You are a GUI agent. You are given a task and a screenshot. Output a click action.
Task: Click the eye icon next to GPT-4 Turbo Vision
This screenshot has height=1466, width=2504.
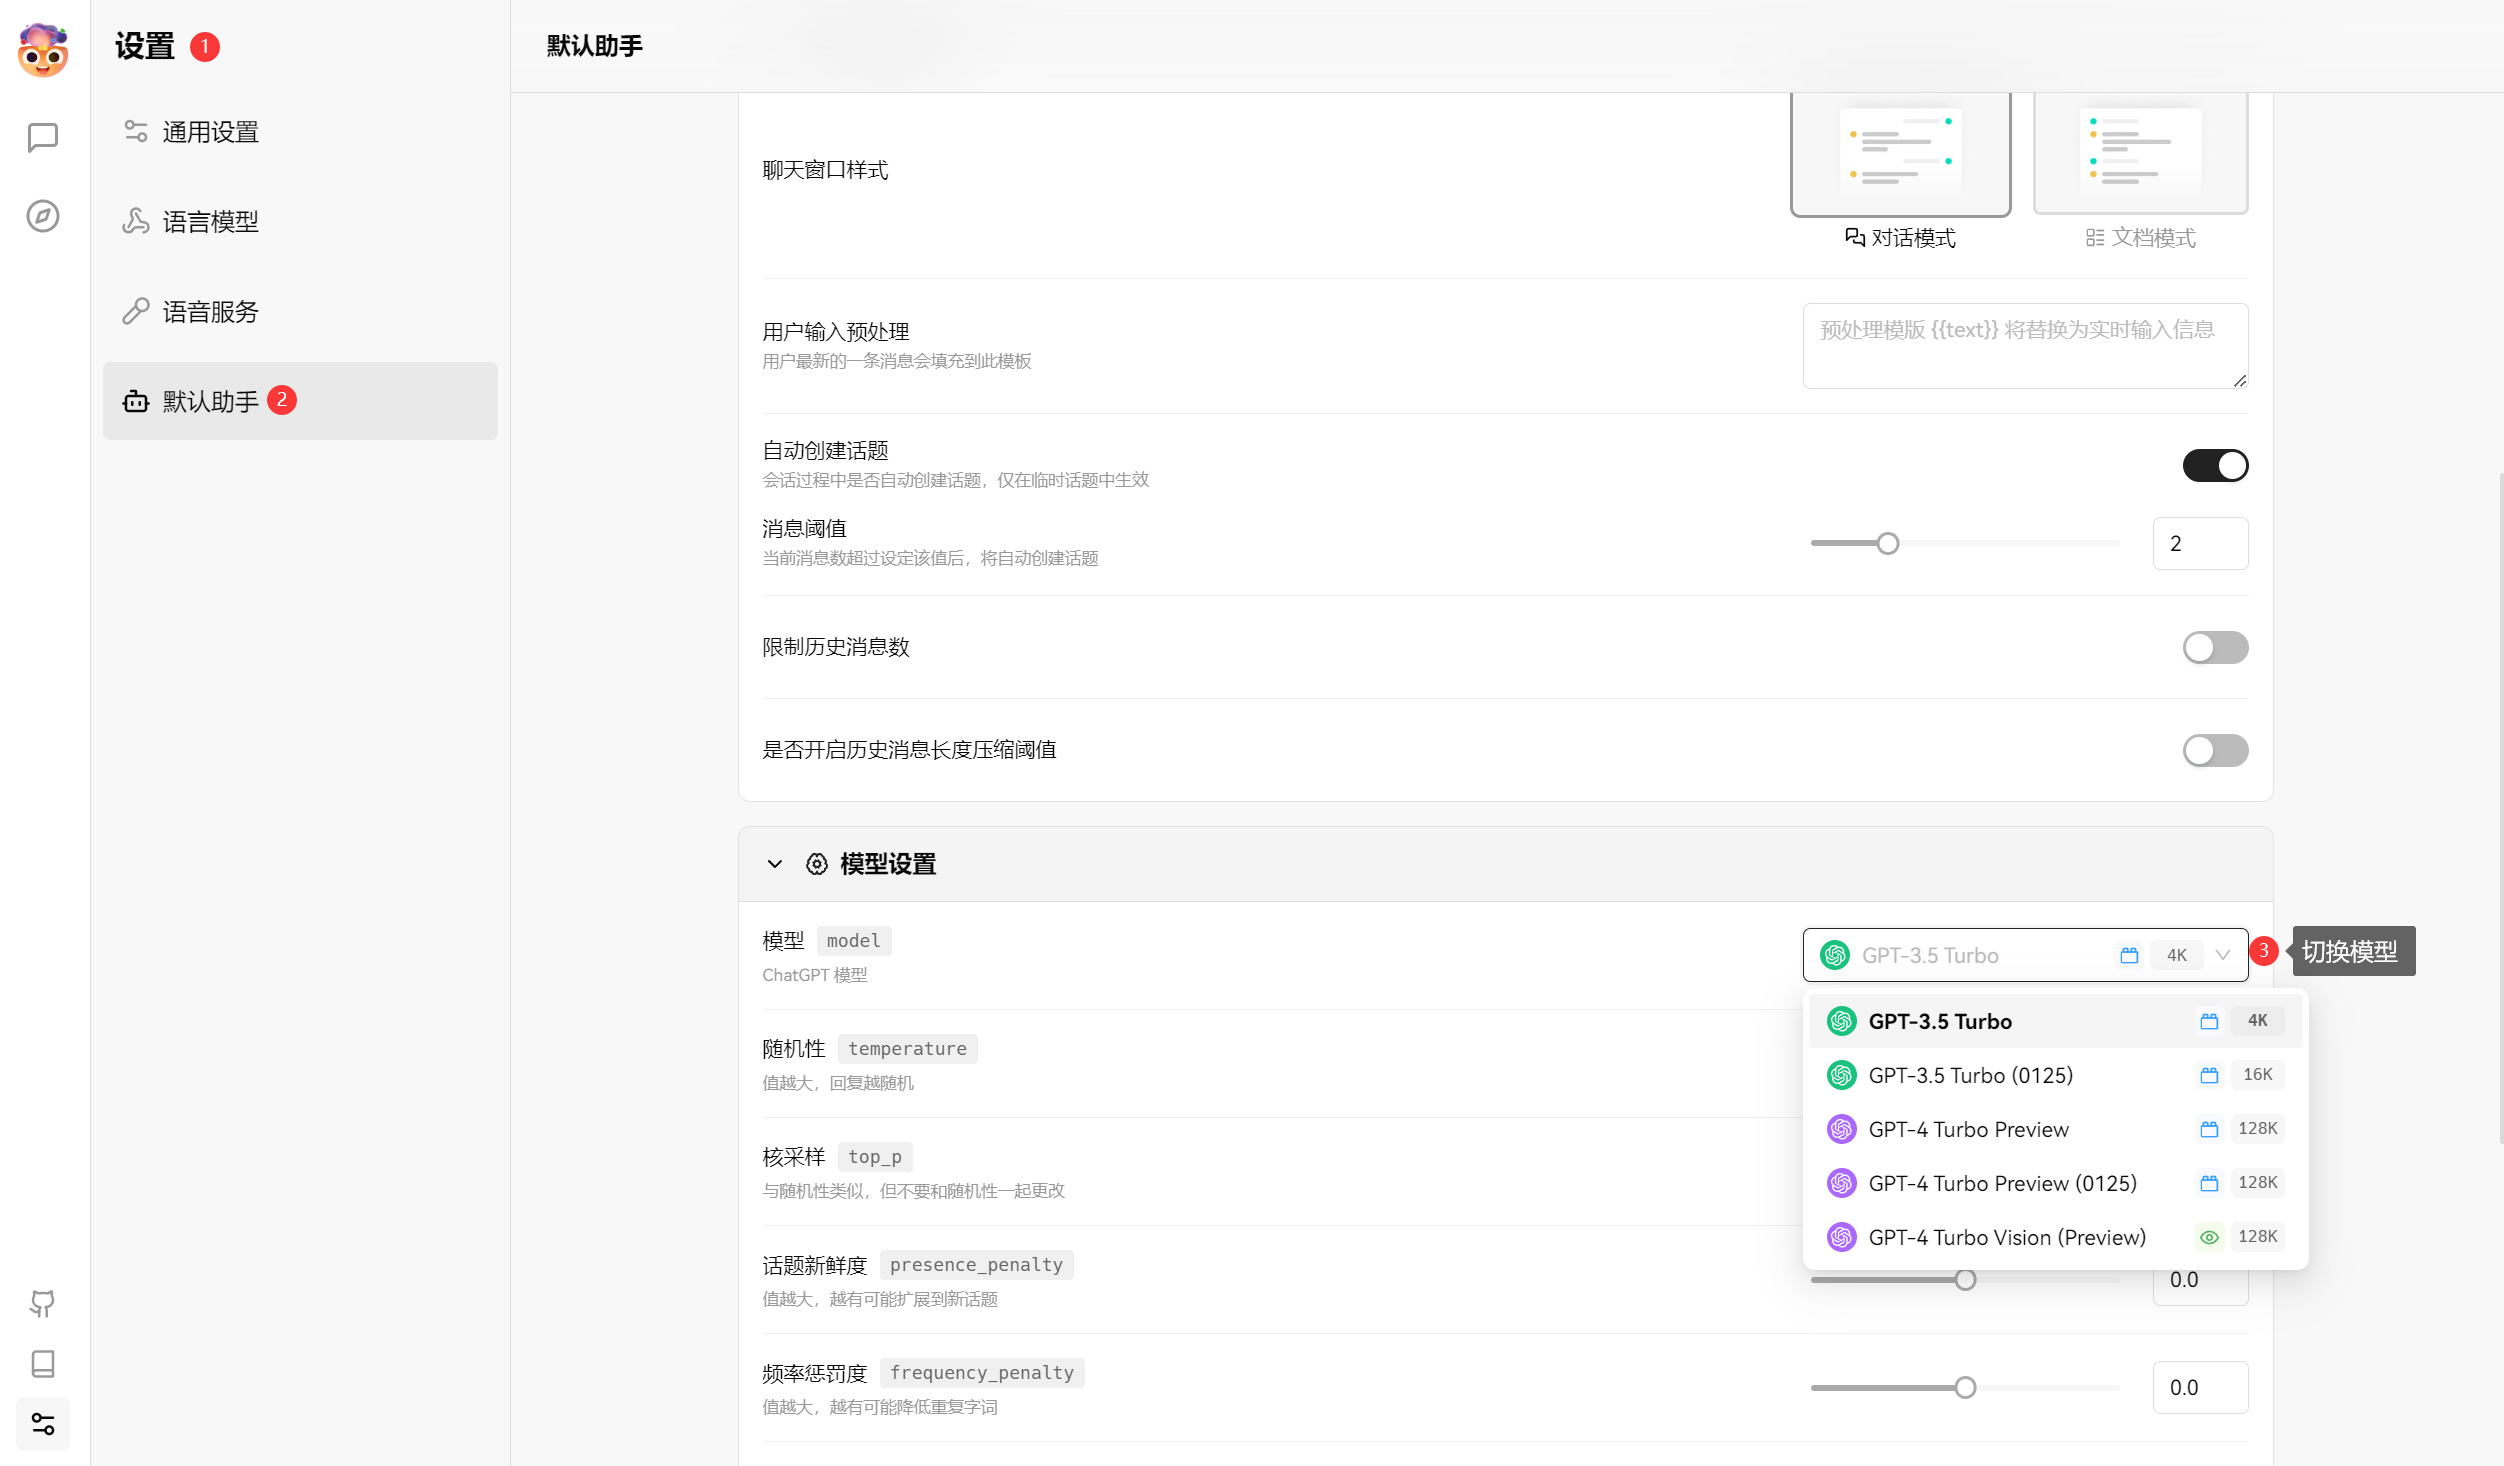pyautogui.click(x=2209, y=1237)
